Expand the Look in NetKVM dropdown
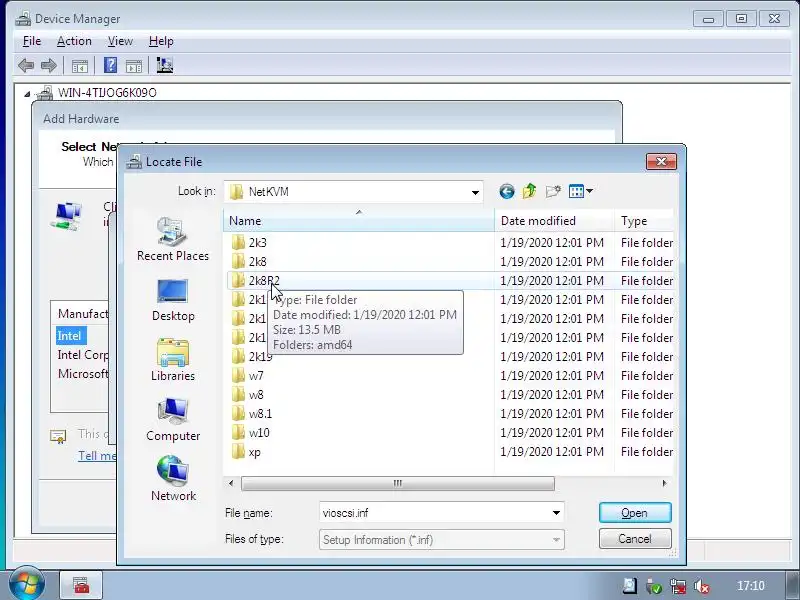 point(475,192)
